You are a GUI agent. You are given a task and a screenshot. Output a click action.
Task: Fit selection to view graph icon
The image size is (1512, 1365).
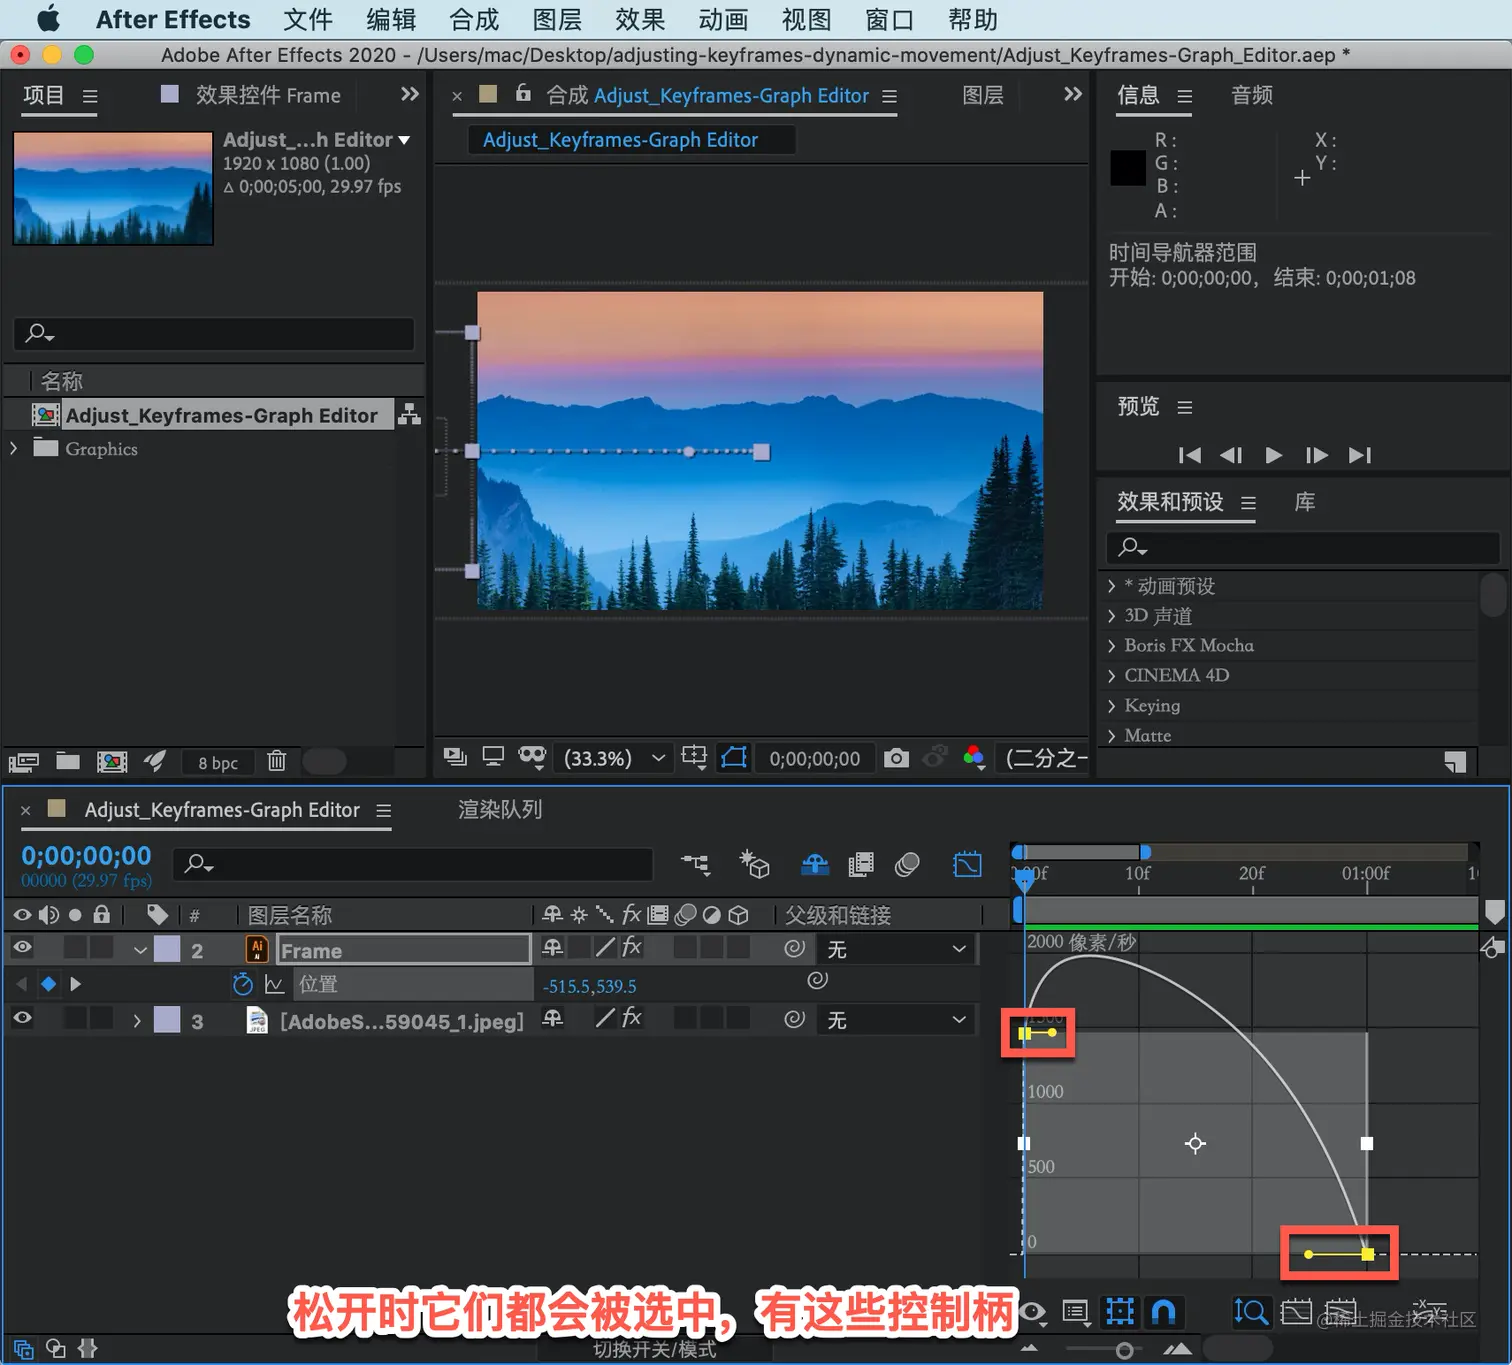pyautogui.click(x=1296, y=1311)
